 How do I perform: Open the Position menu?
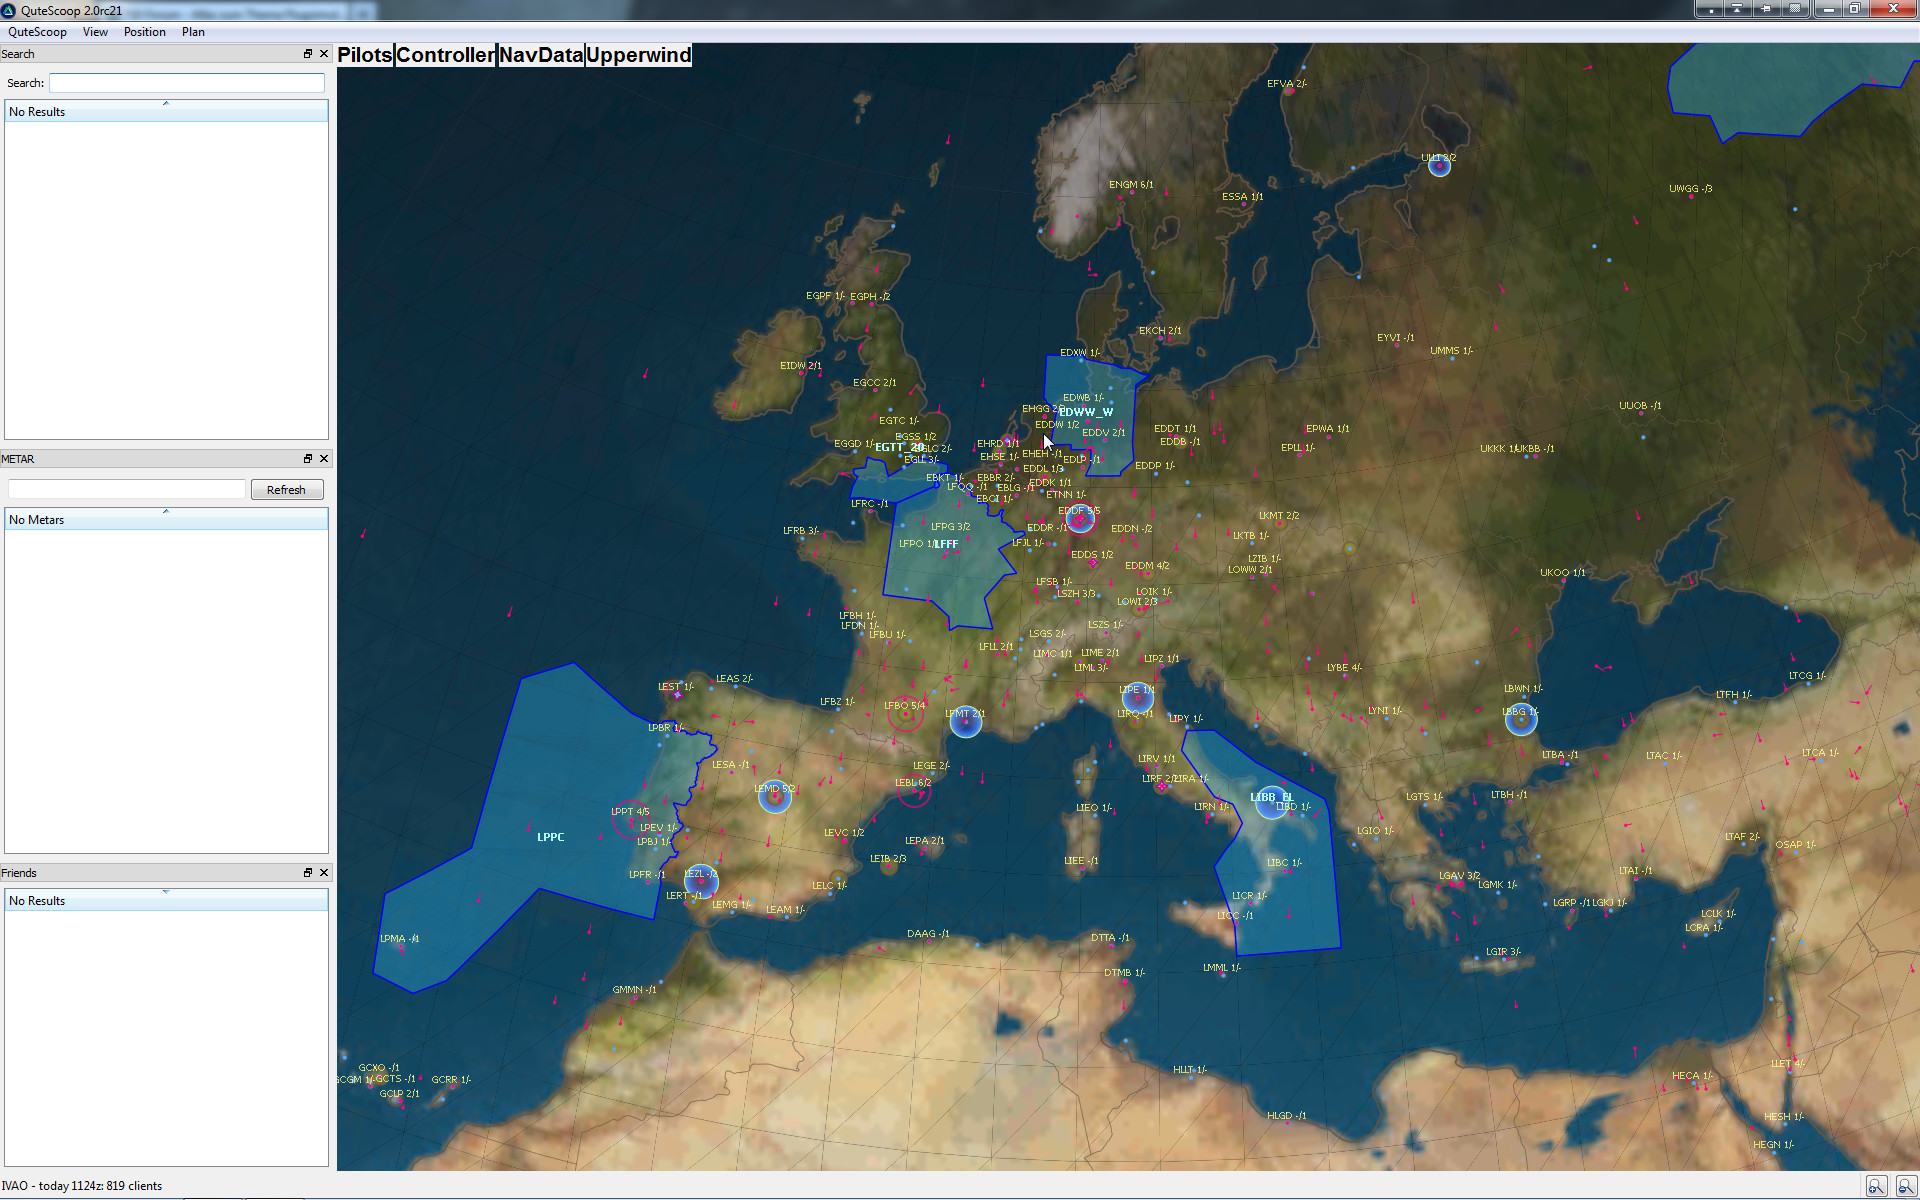pos(145,32)
